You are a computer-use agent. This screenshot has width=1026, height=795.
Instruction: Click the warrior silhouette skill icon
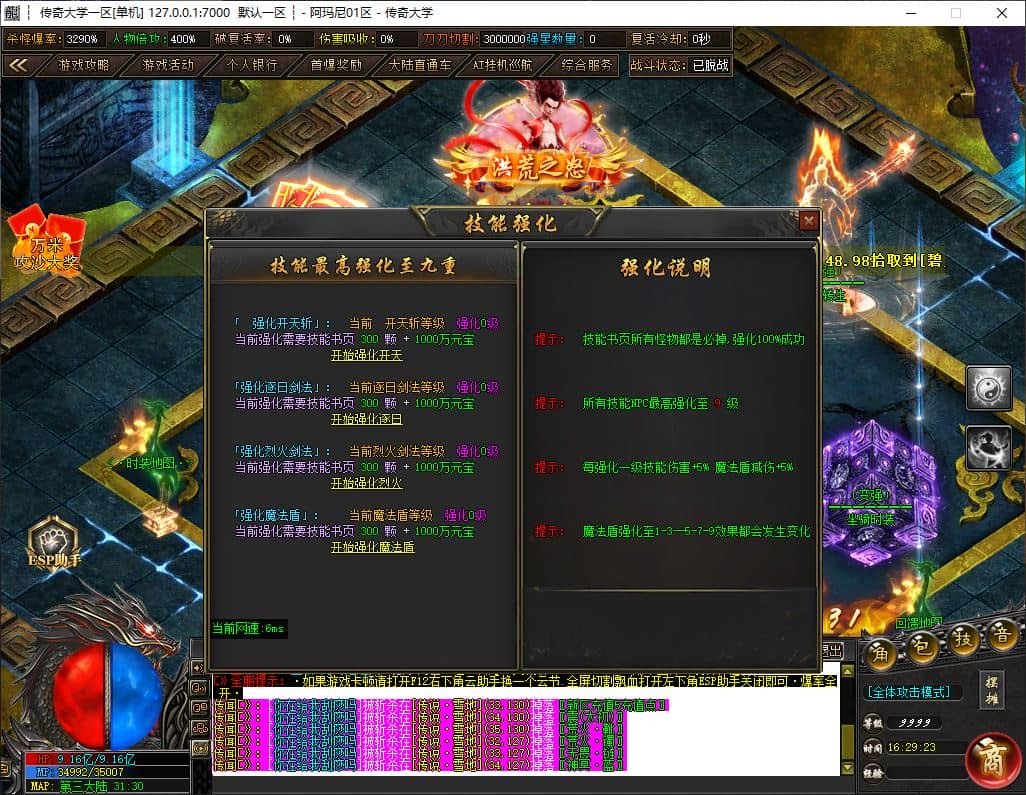pyautogui.click(x=989, y=448)
